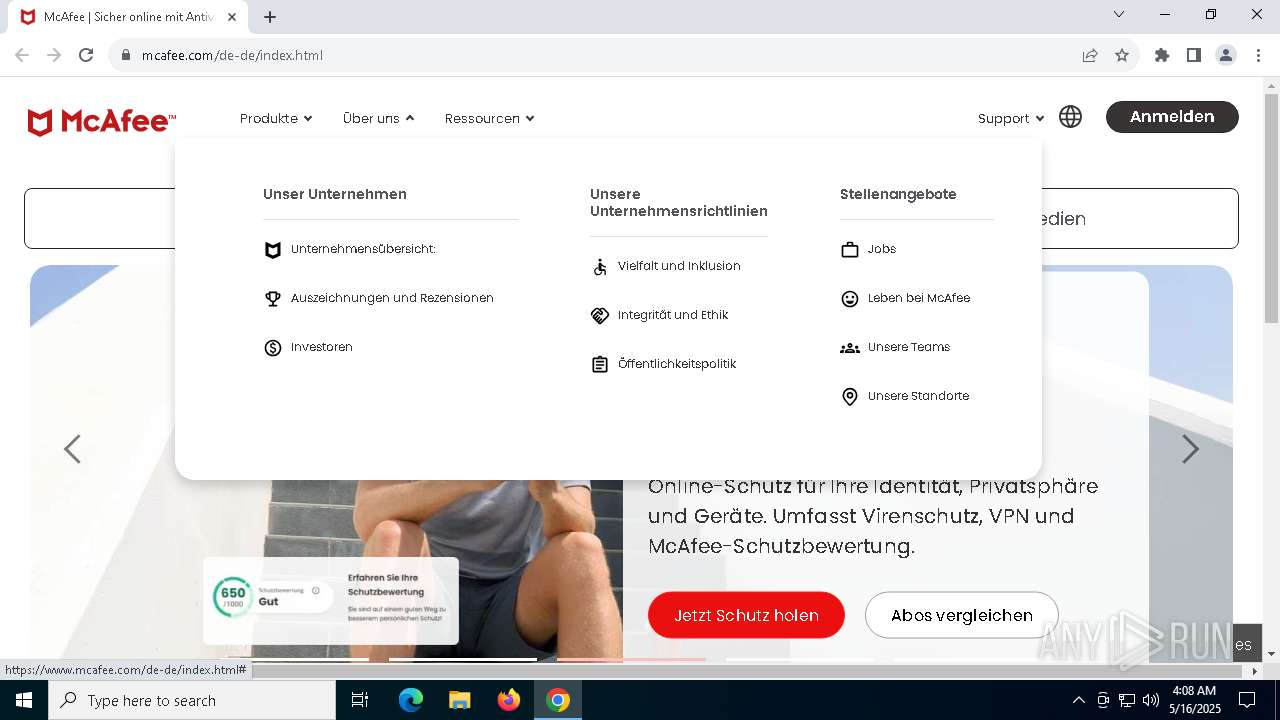Open Unsere Standorte page
Screen dimensions: 1280x720
pyautogui.click(x=918, y=396)
